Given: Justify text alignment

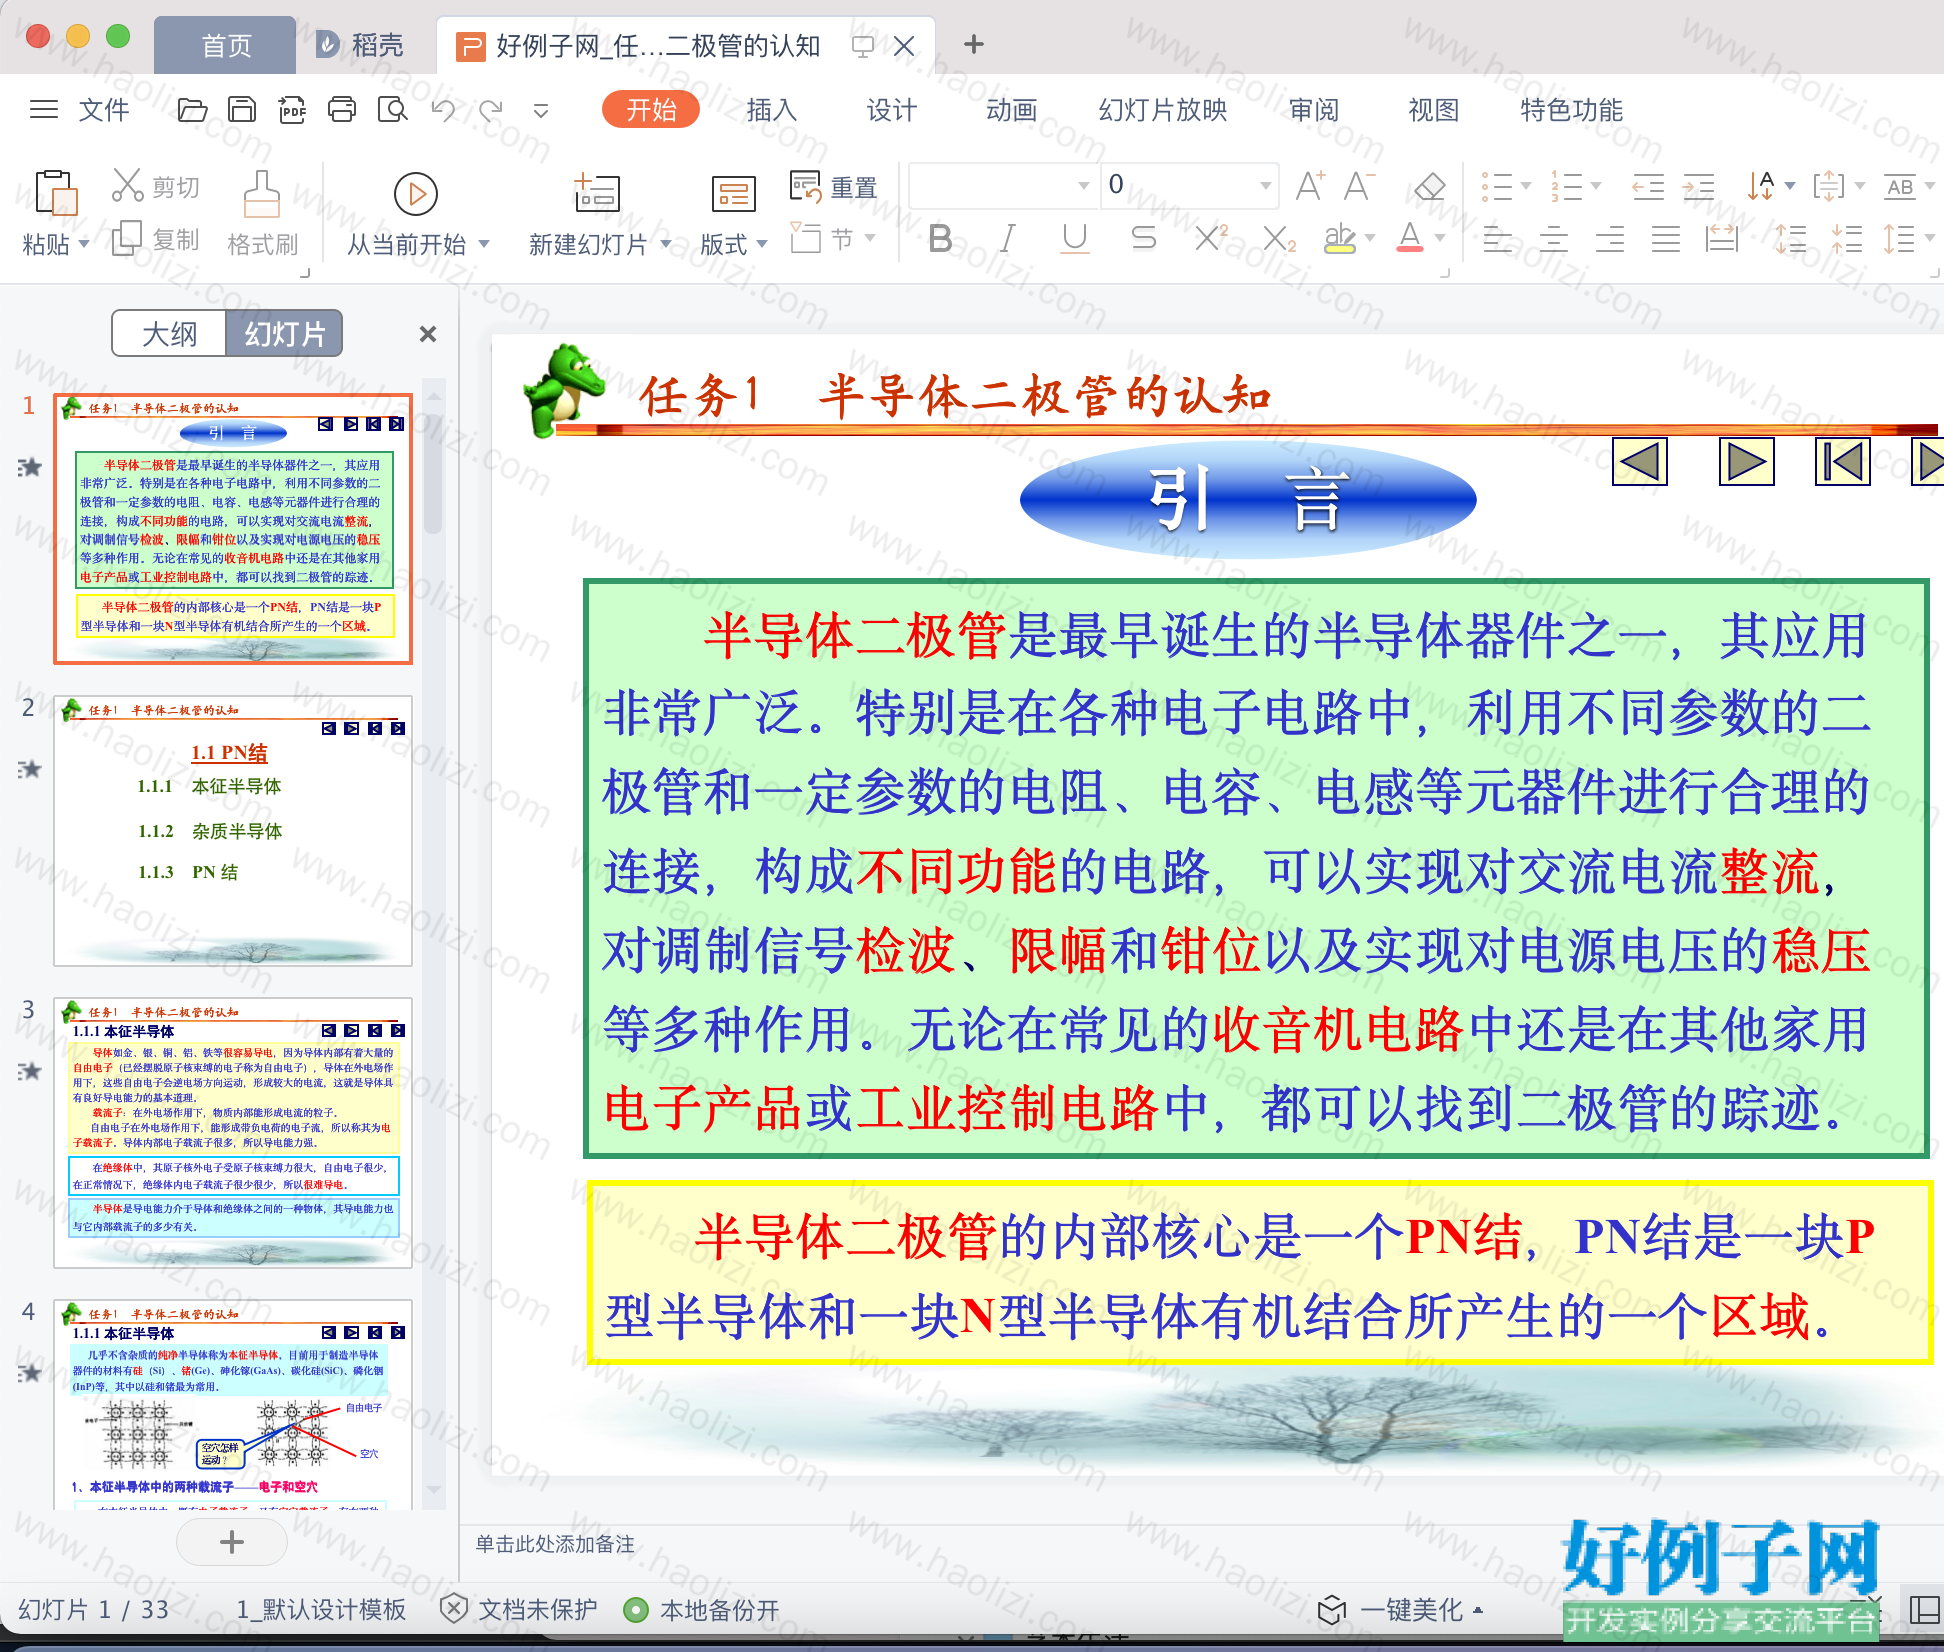Looking at the screenshot, I should tap(1665, 239).
